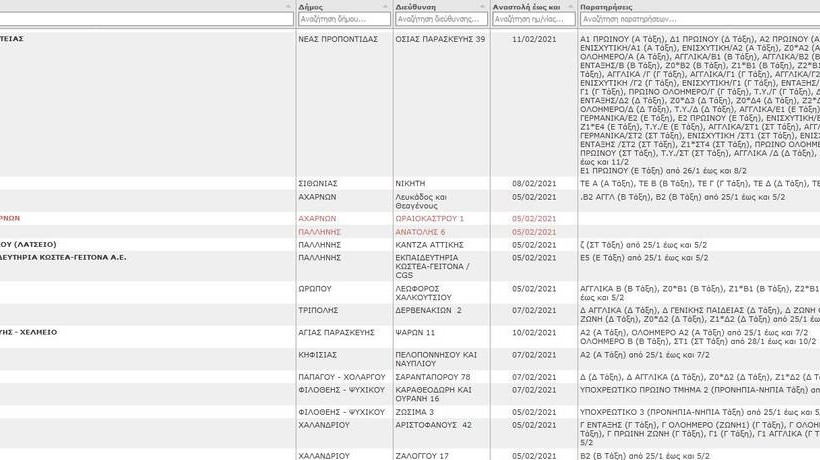The image size is (820, 460).
Task: Select the ΣΙΘΩΝΙΑΣ row
Action: [x=319, y=184]
